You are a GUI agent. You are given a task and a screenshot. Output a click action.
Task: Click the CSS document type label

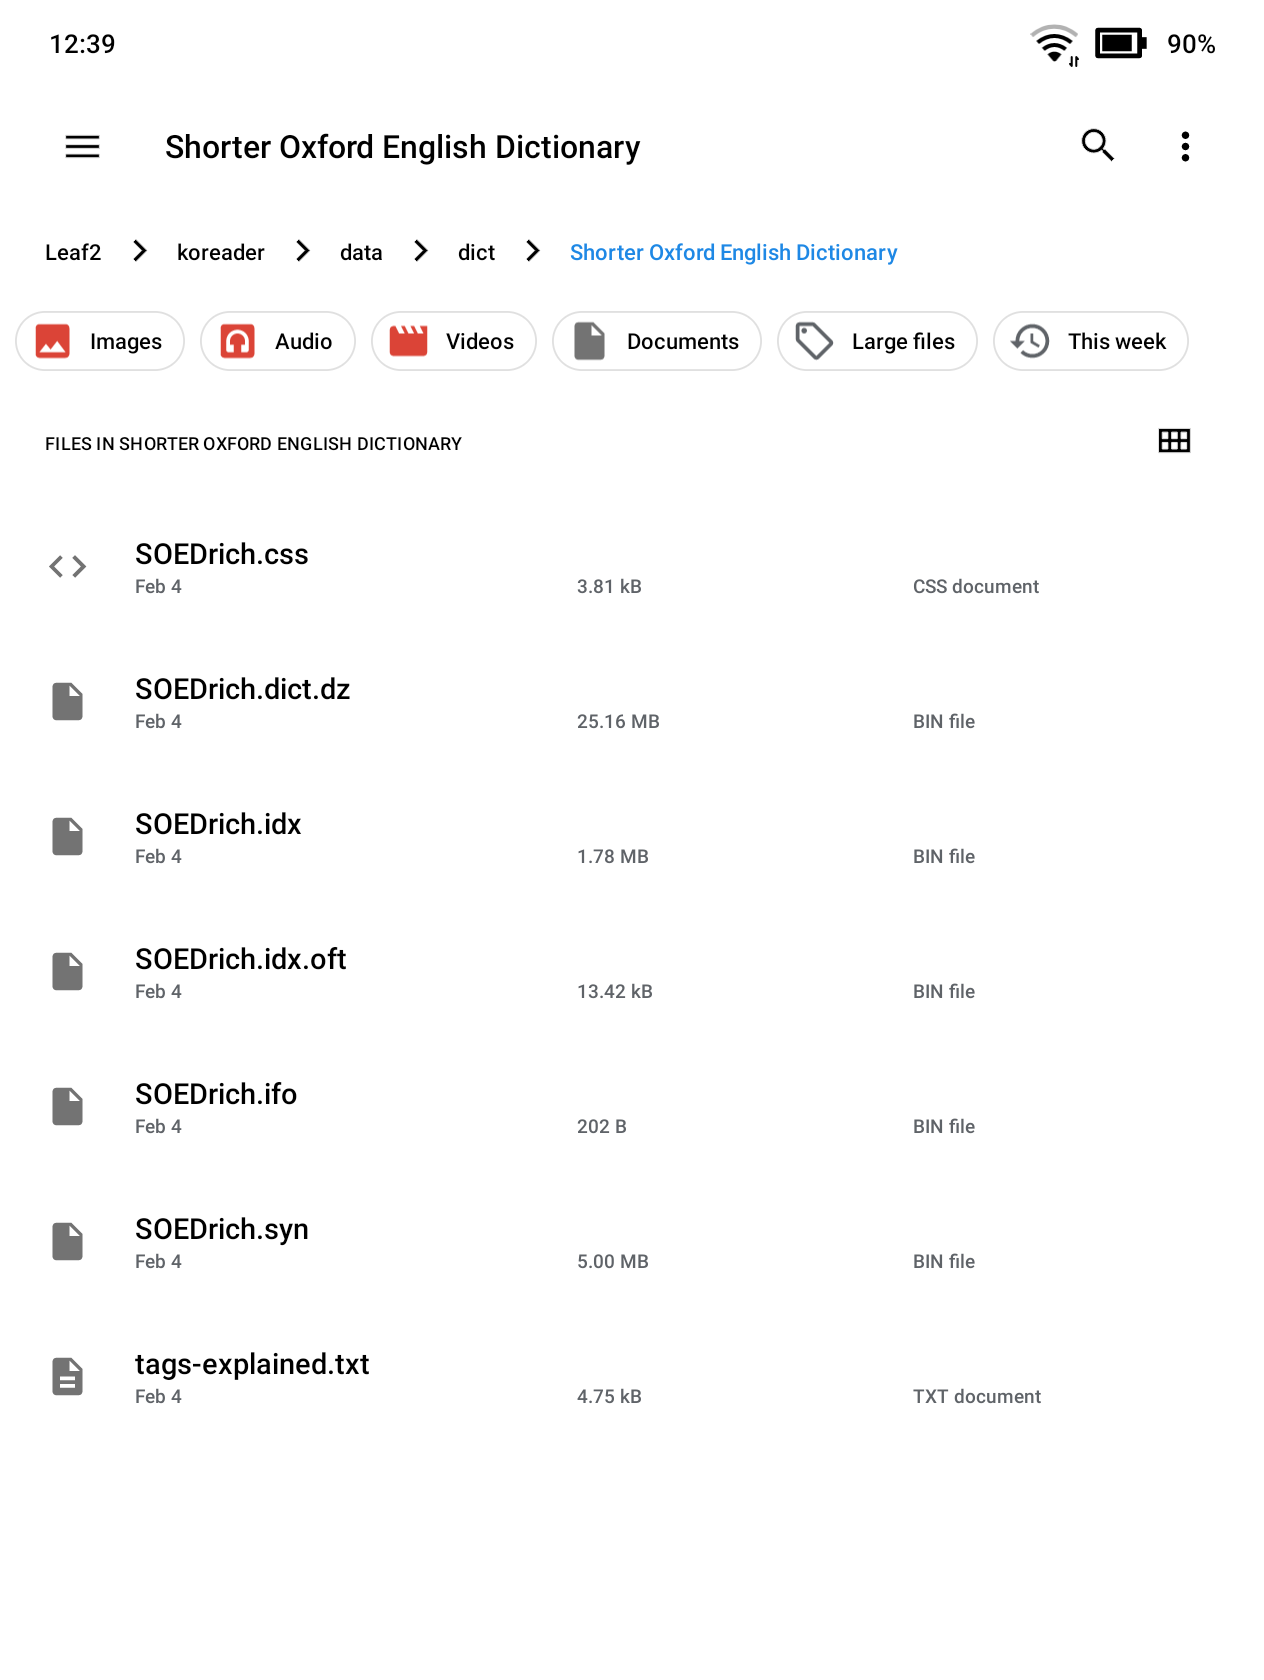[x=976, y=586]
